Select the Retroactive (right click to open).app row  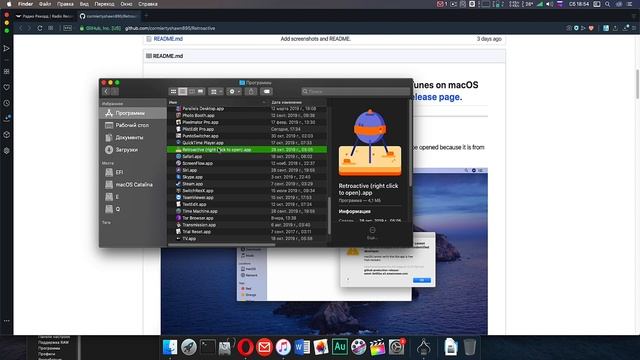point(247,150)
